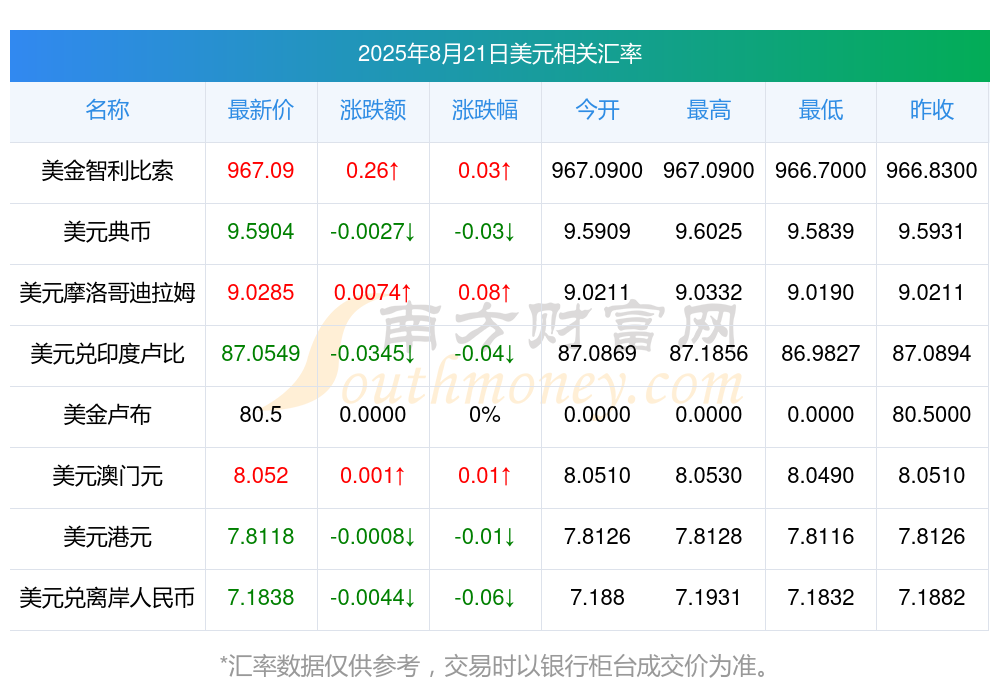Click previous close 80.5000
1000x698 pixels.
pos(932,415)
